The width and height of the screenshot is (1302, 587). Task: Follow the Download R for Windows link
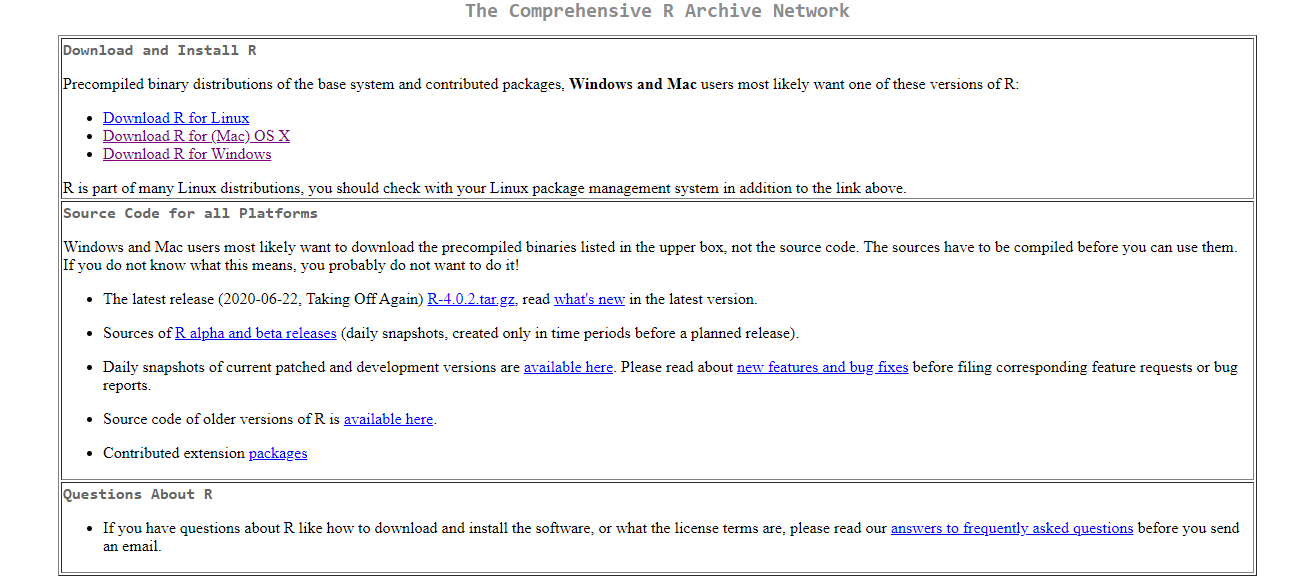pos(187,154)
